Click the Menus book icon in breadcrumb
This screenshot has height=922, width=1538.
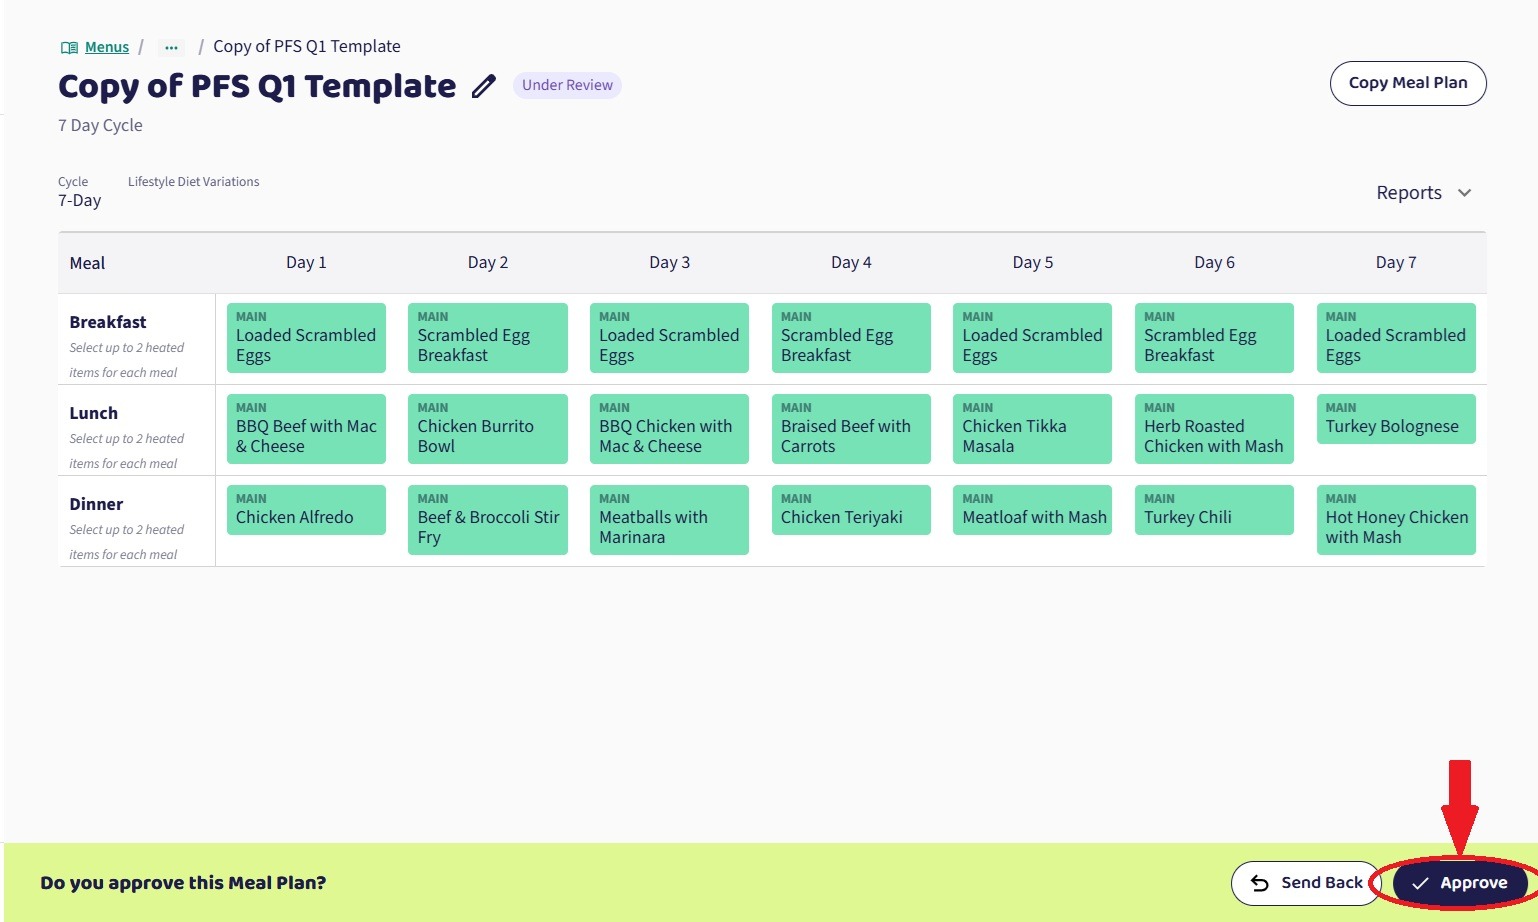[69, 48]
